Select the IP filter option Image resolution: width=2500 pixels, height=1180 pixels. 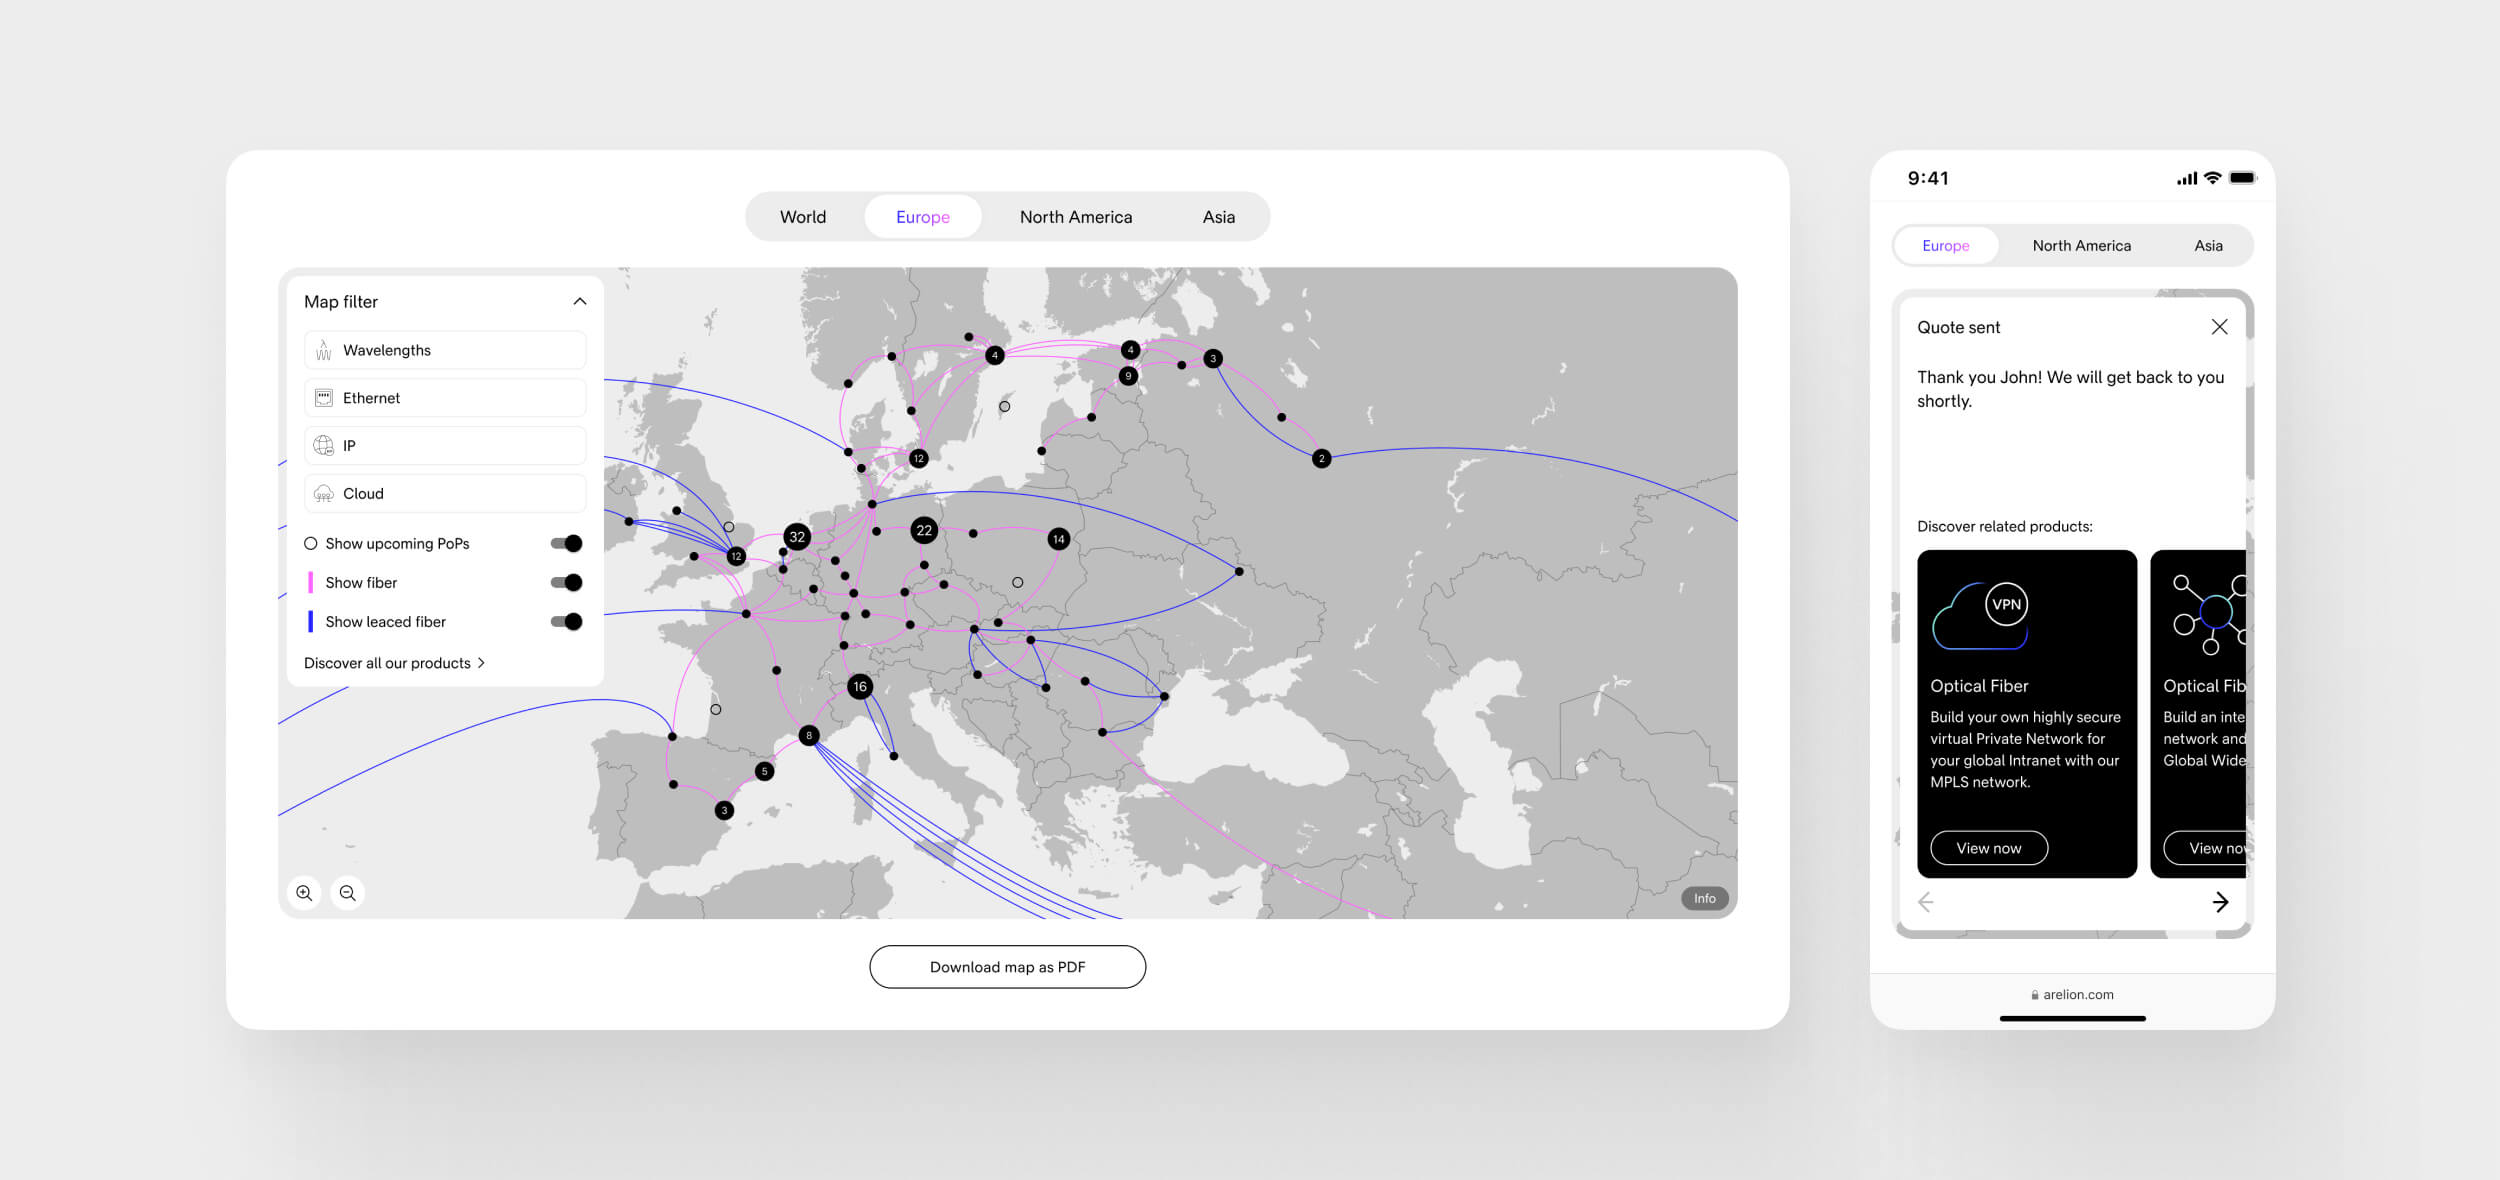445,446
